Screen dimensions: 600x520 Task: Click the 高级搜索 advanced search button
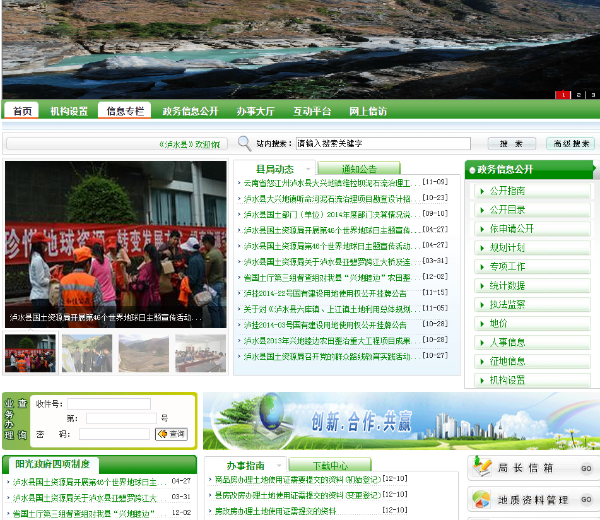point(571,144)
